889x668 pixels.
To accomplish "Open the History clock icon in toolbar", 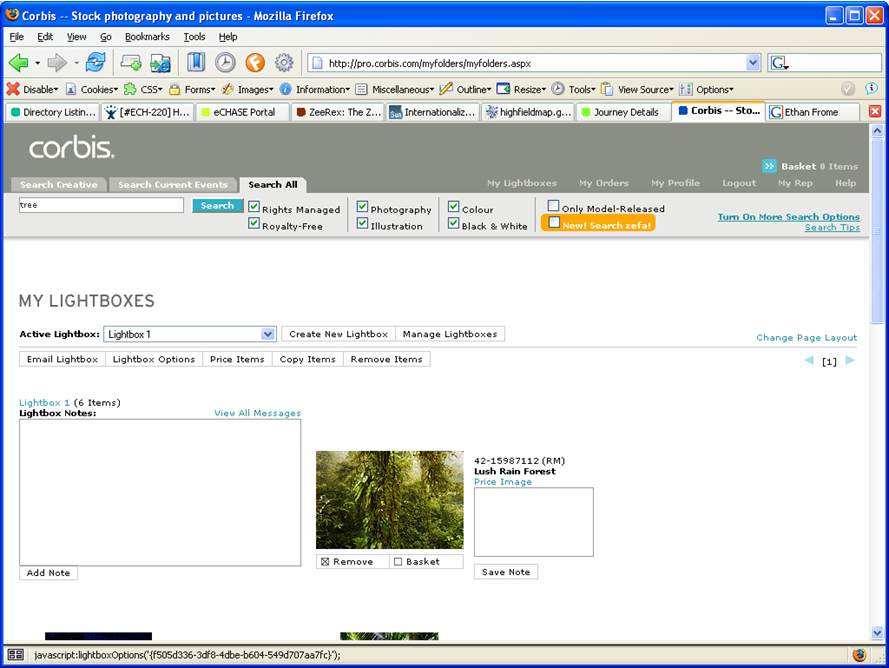I will [225, 62].
